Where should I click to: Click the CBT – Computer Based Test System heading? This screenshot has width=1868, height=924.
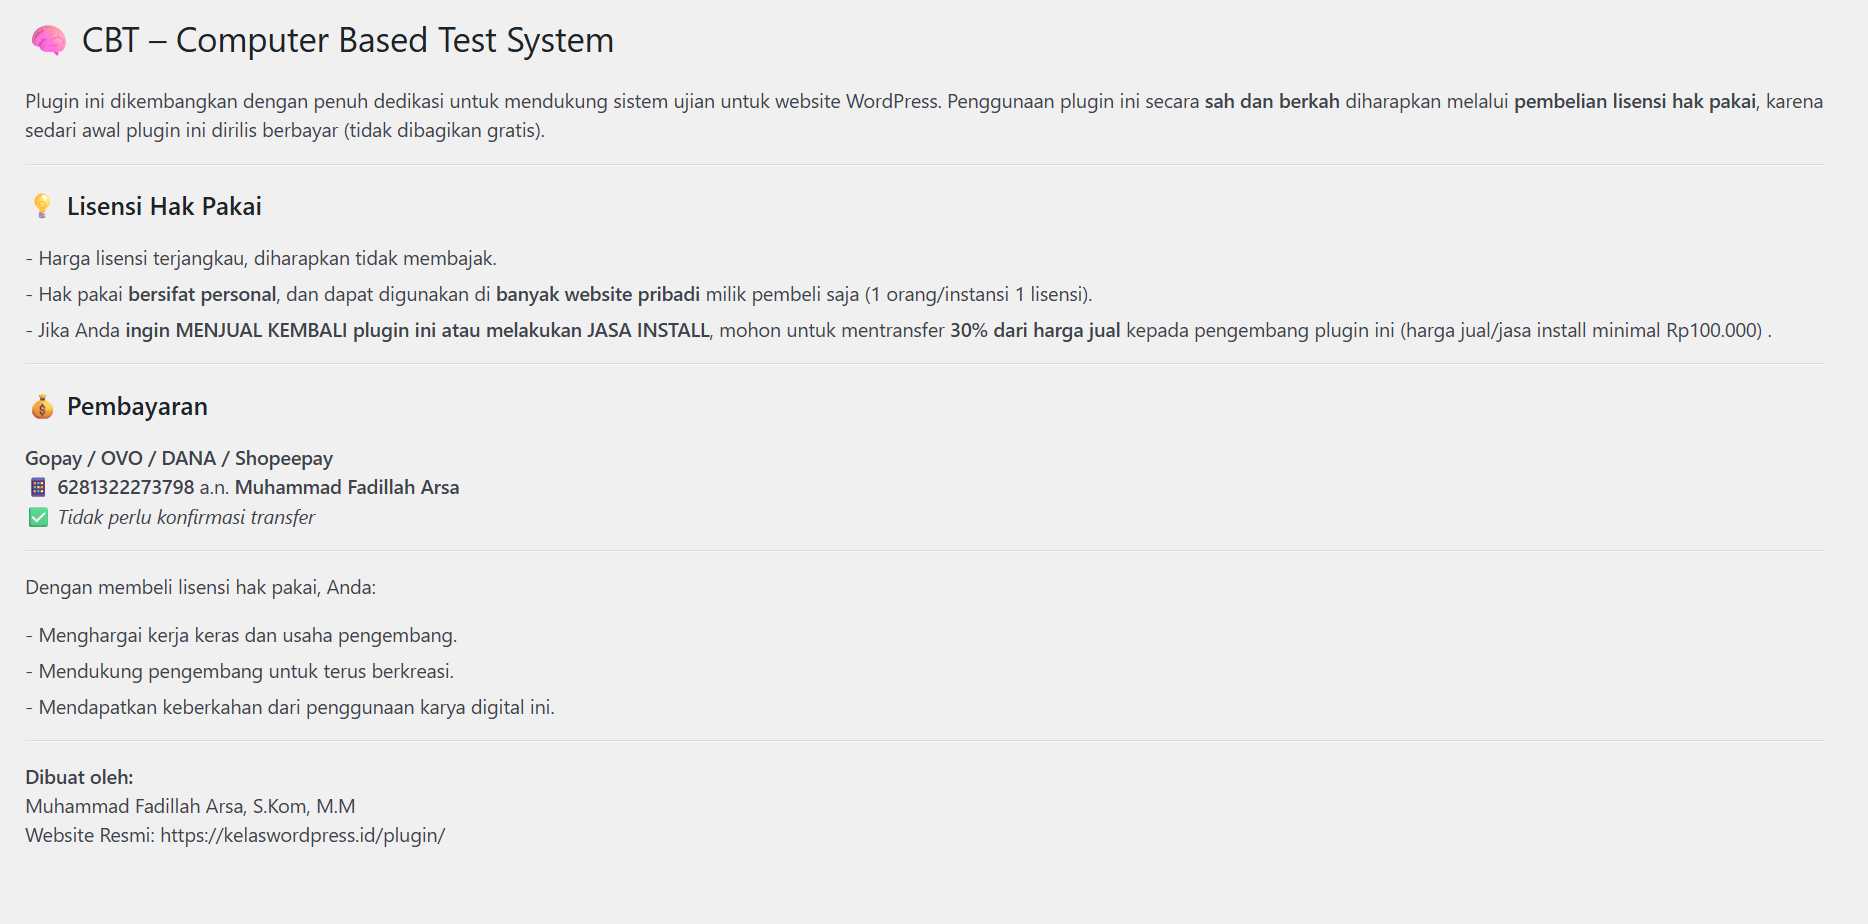tap(347, 40)
